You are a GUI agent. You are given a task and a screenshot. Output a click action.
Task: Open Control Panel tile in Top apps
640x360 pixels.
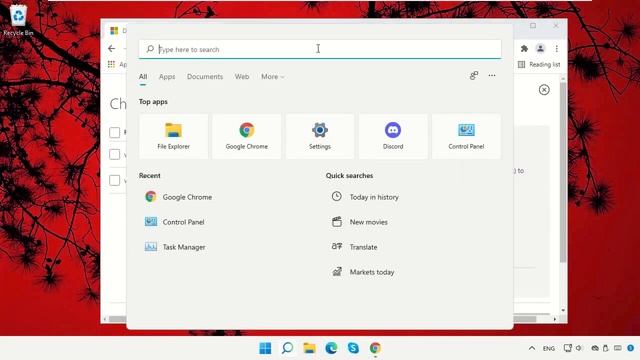(466, 136)
